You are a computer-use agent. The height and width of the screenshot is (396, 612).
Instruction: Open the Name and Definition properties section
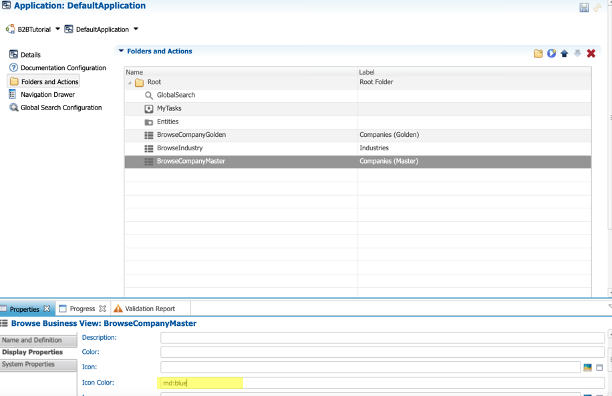coord(38,340)
